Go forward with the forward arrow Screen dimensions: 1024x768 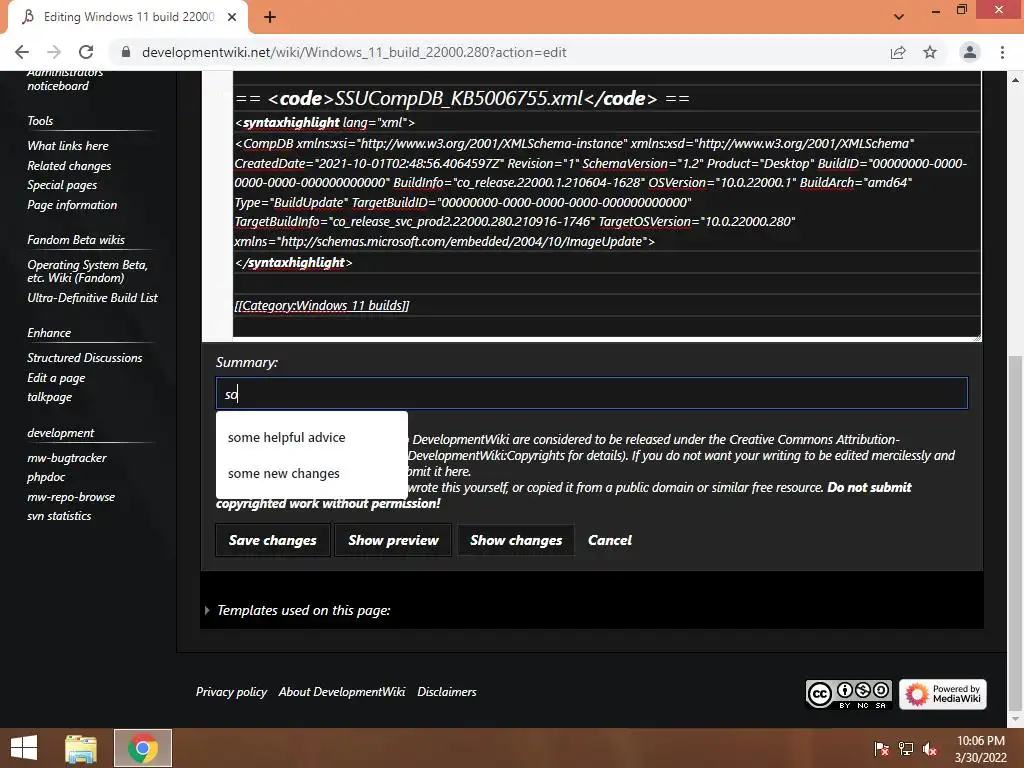point(54,52)
